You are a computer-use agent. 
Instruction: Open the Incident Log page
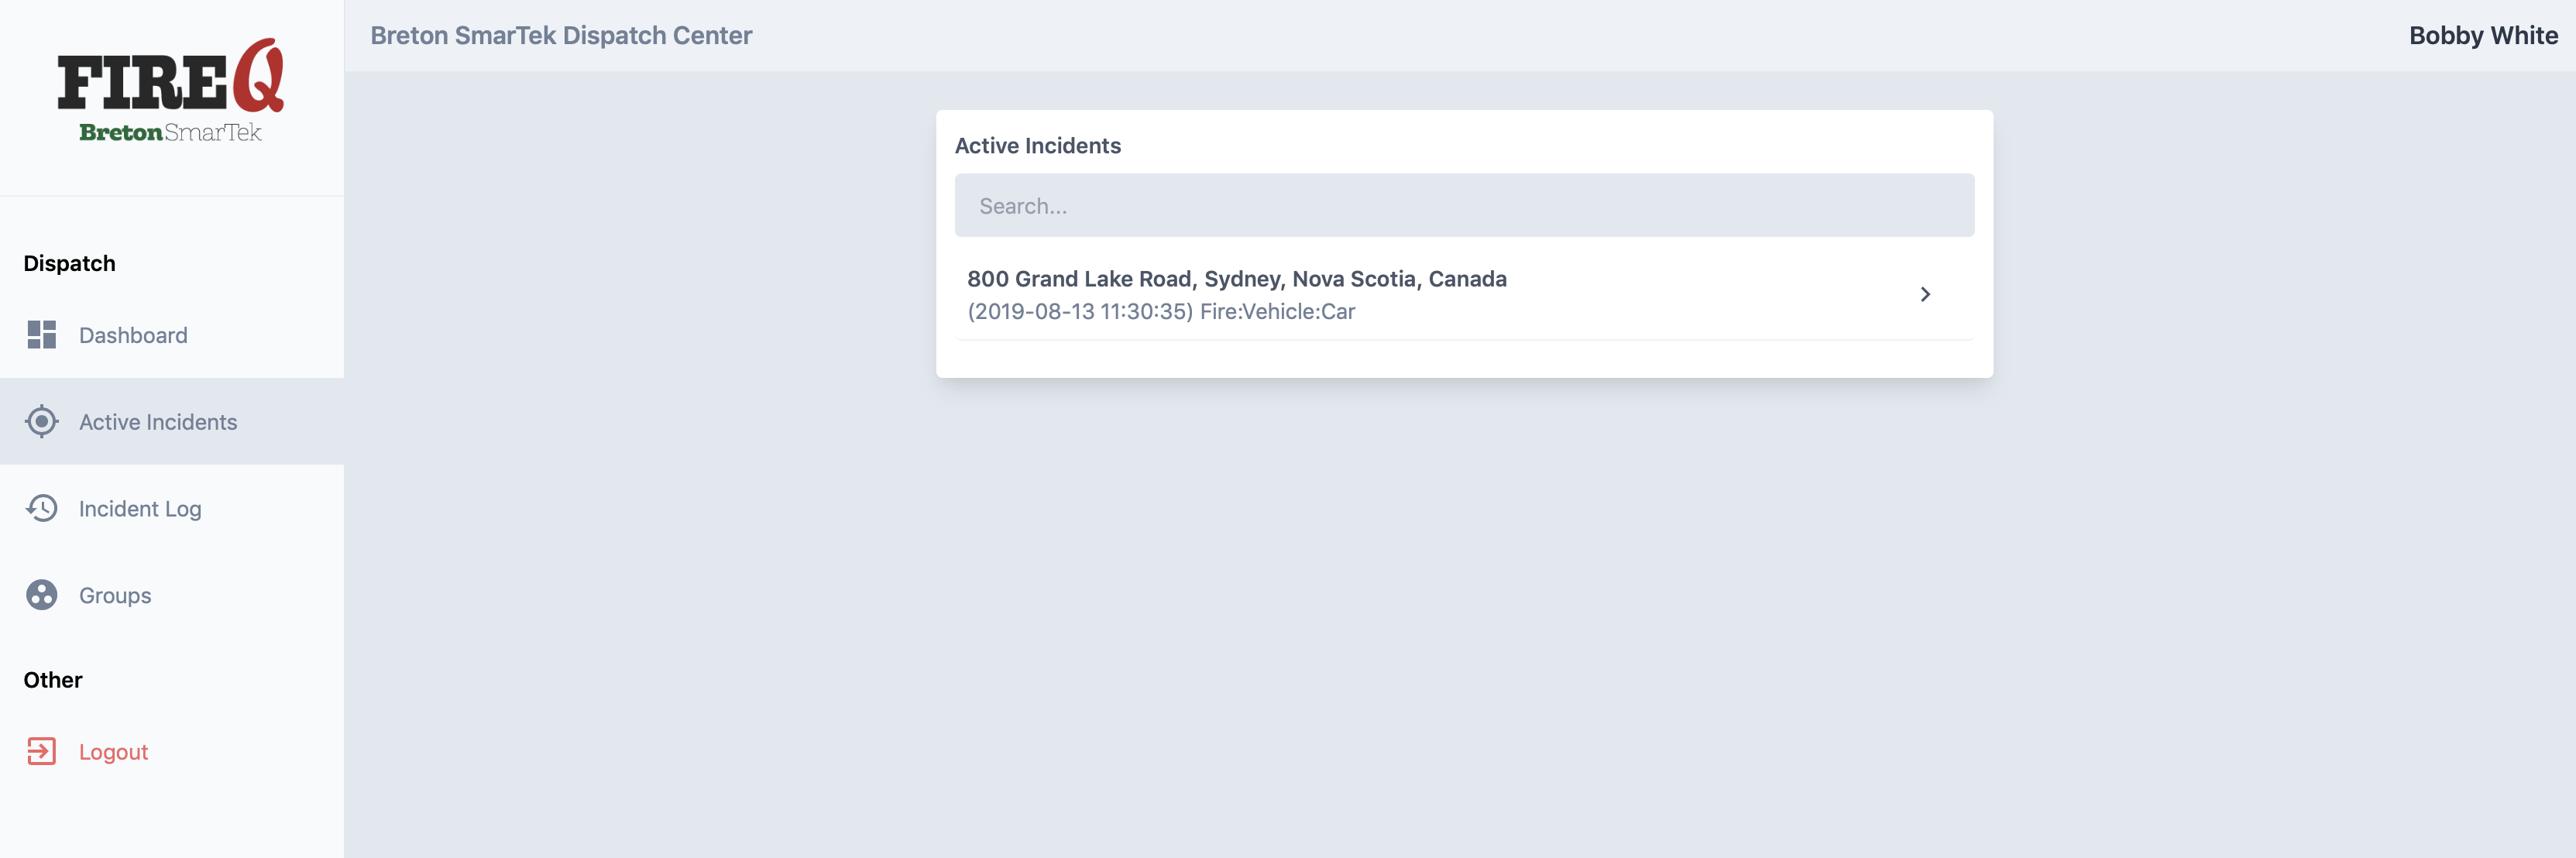point(172,508)
